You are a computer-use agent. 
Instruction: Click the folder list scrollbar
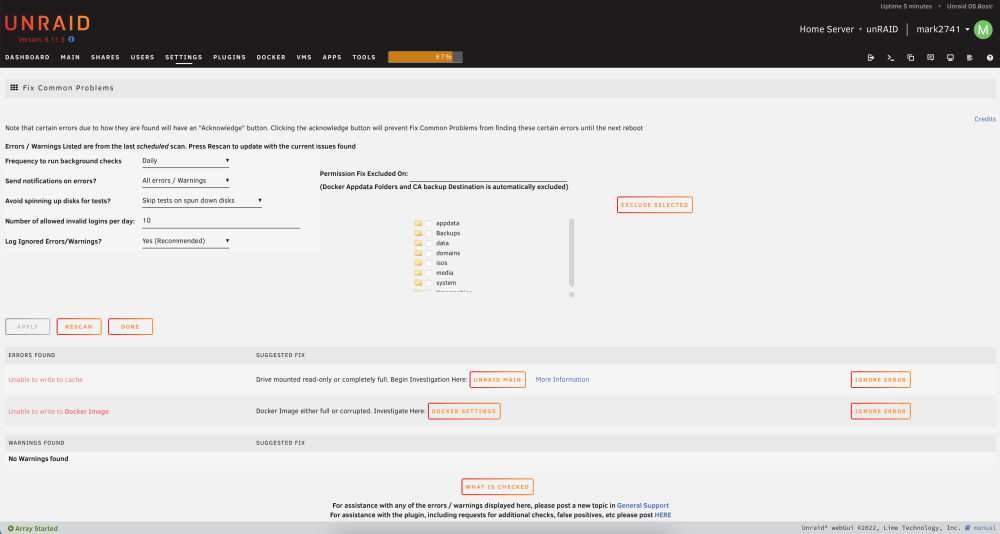571,253
